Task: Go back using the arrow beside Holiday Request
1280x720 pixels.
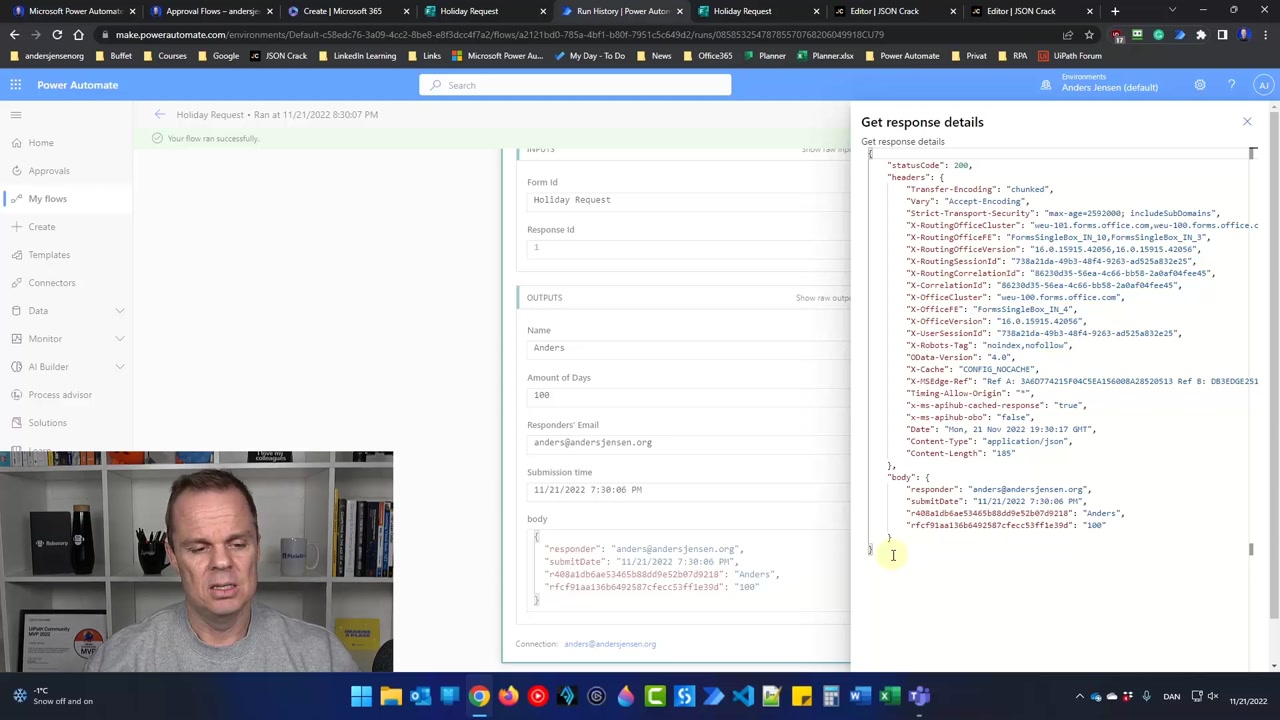Action: tap(160, 115)
